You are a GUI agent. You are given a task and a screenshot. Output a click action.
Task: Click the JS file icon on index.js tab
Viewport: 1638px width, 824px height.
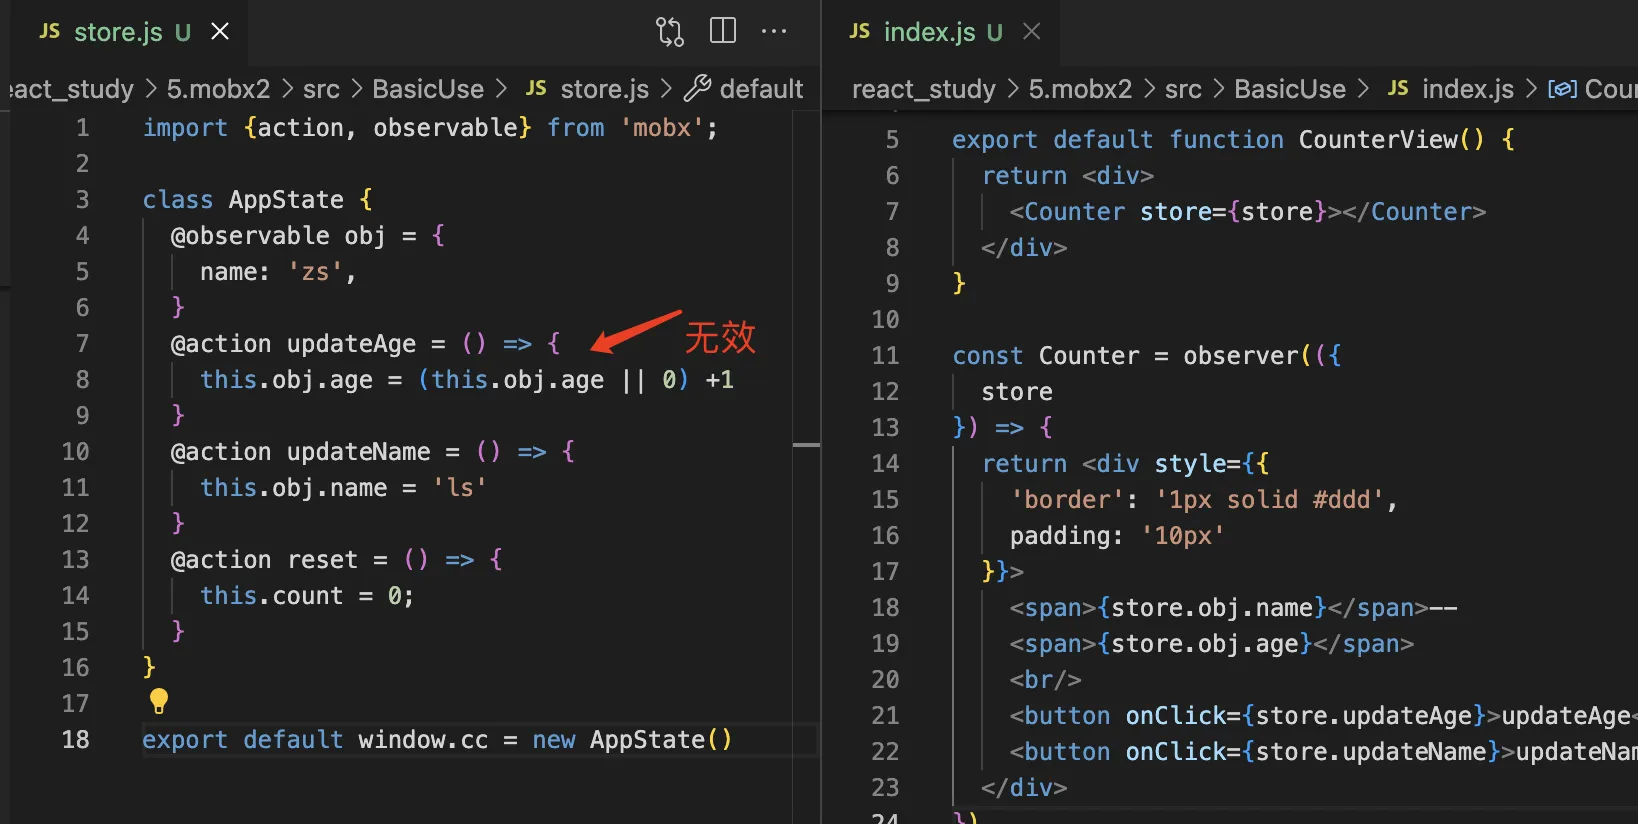pos(860,32)
